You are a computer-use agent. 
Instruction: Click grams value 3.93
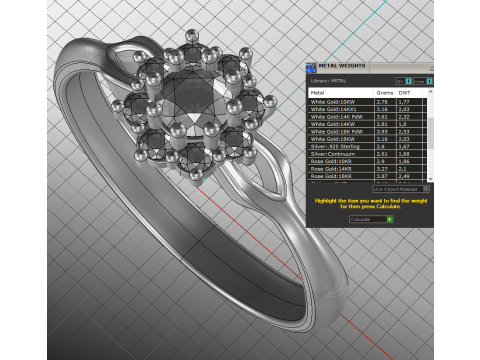(x=382, y=132)
